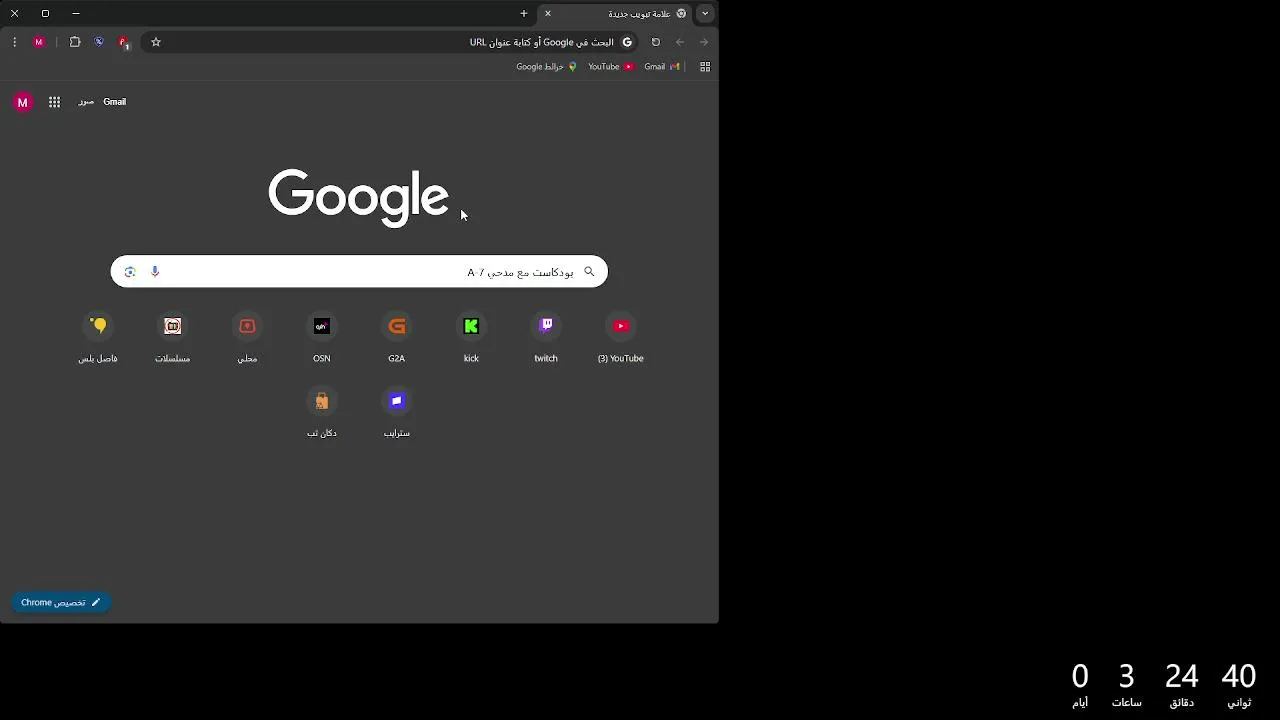Select the علامة تبويب جديدة tab
The width and height of the screenshot is (1280, 720).
(615, 14)
